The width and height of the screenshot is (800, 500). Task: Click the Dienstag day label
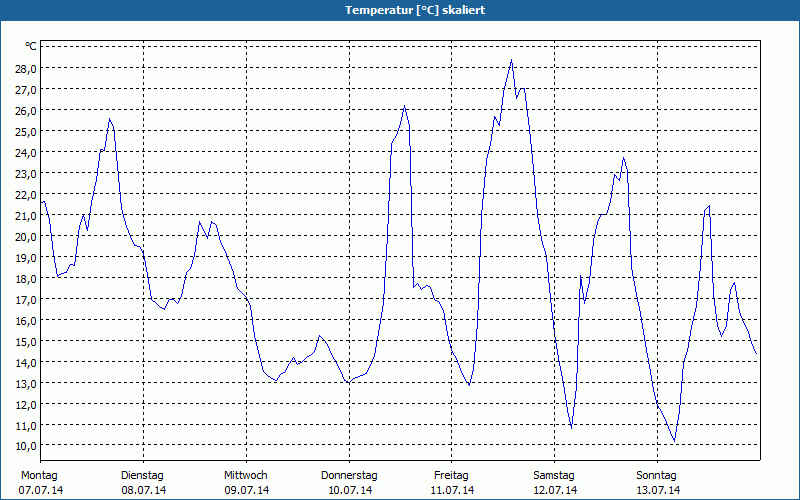click(x=142, y=476)
